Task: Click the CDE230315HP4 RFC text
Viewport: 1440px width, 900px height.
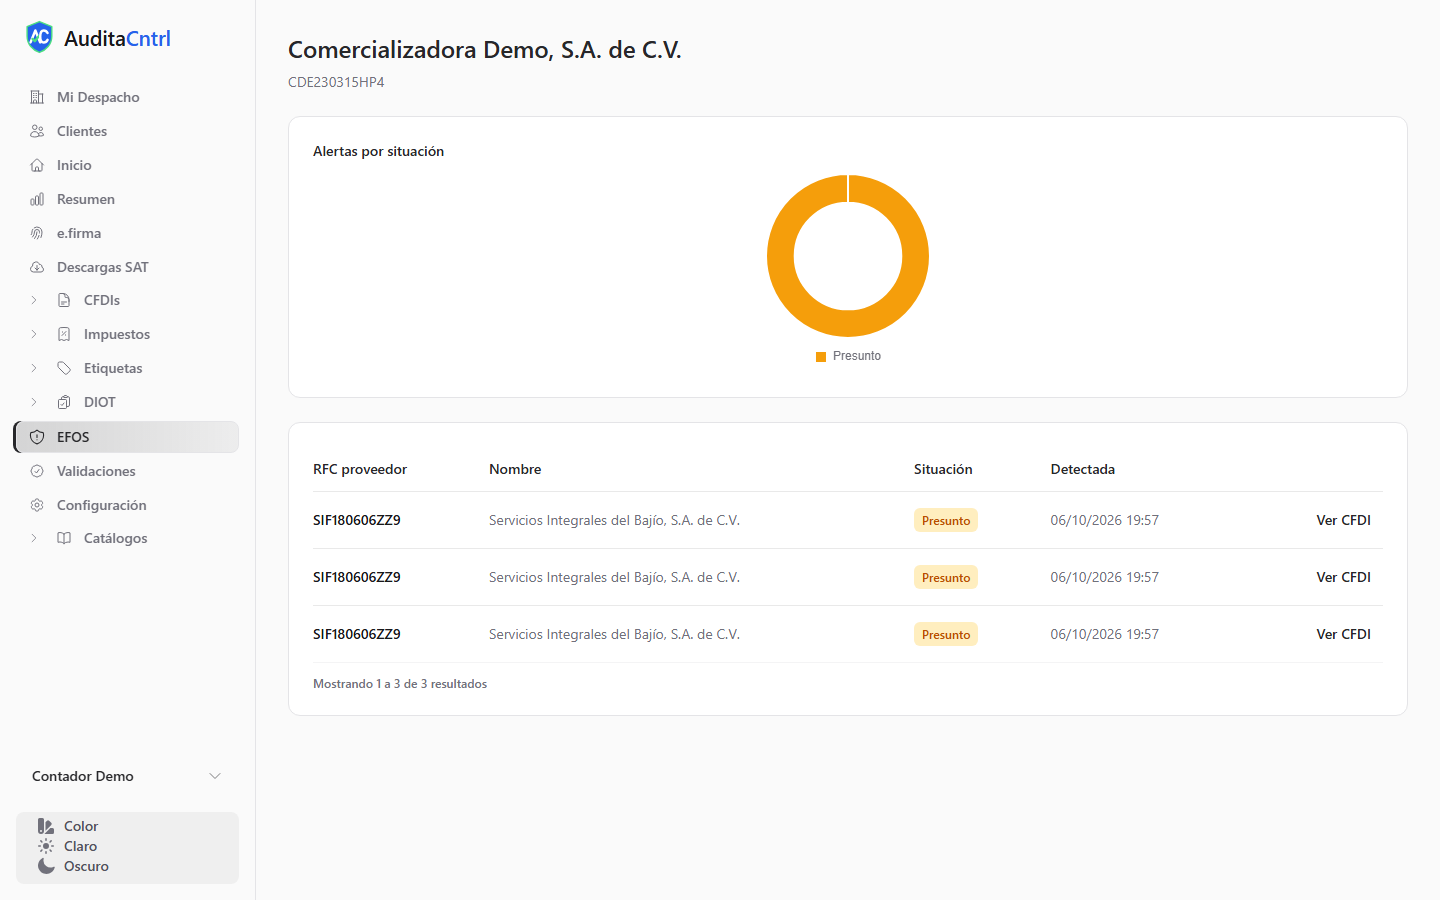Action: 336,82
